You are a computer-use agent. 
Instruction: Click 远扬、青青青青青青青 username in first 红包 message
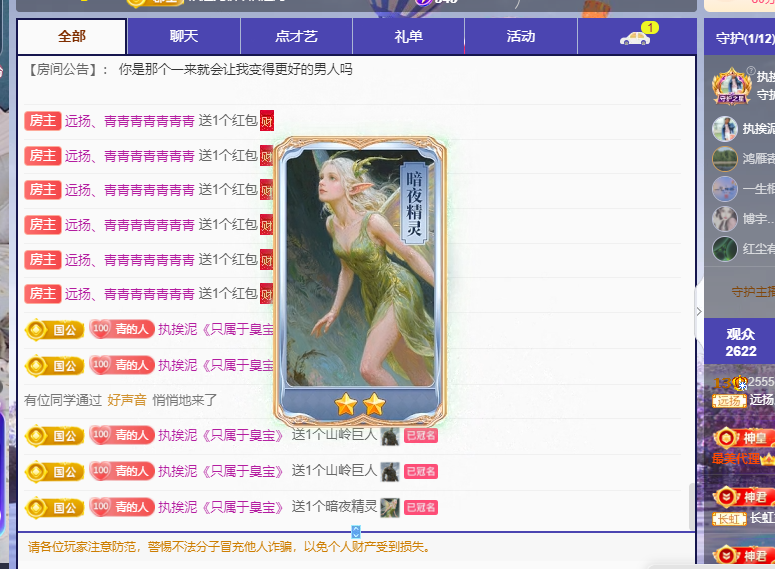click(129, 121)
